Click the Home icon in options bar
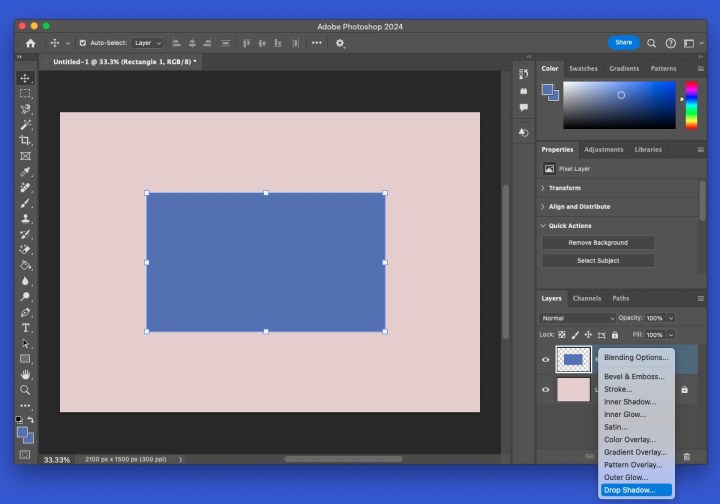Image resolution: width=720 pixels, height=504 pixels. (x=30, y=43)
